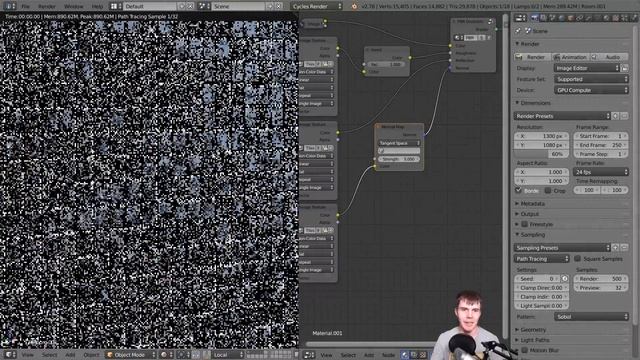
Task: Add a new scene with plus button
Action: [x=270, y=7]
